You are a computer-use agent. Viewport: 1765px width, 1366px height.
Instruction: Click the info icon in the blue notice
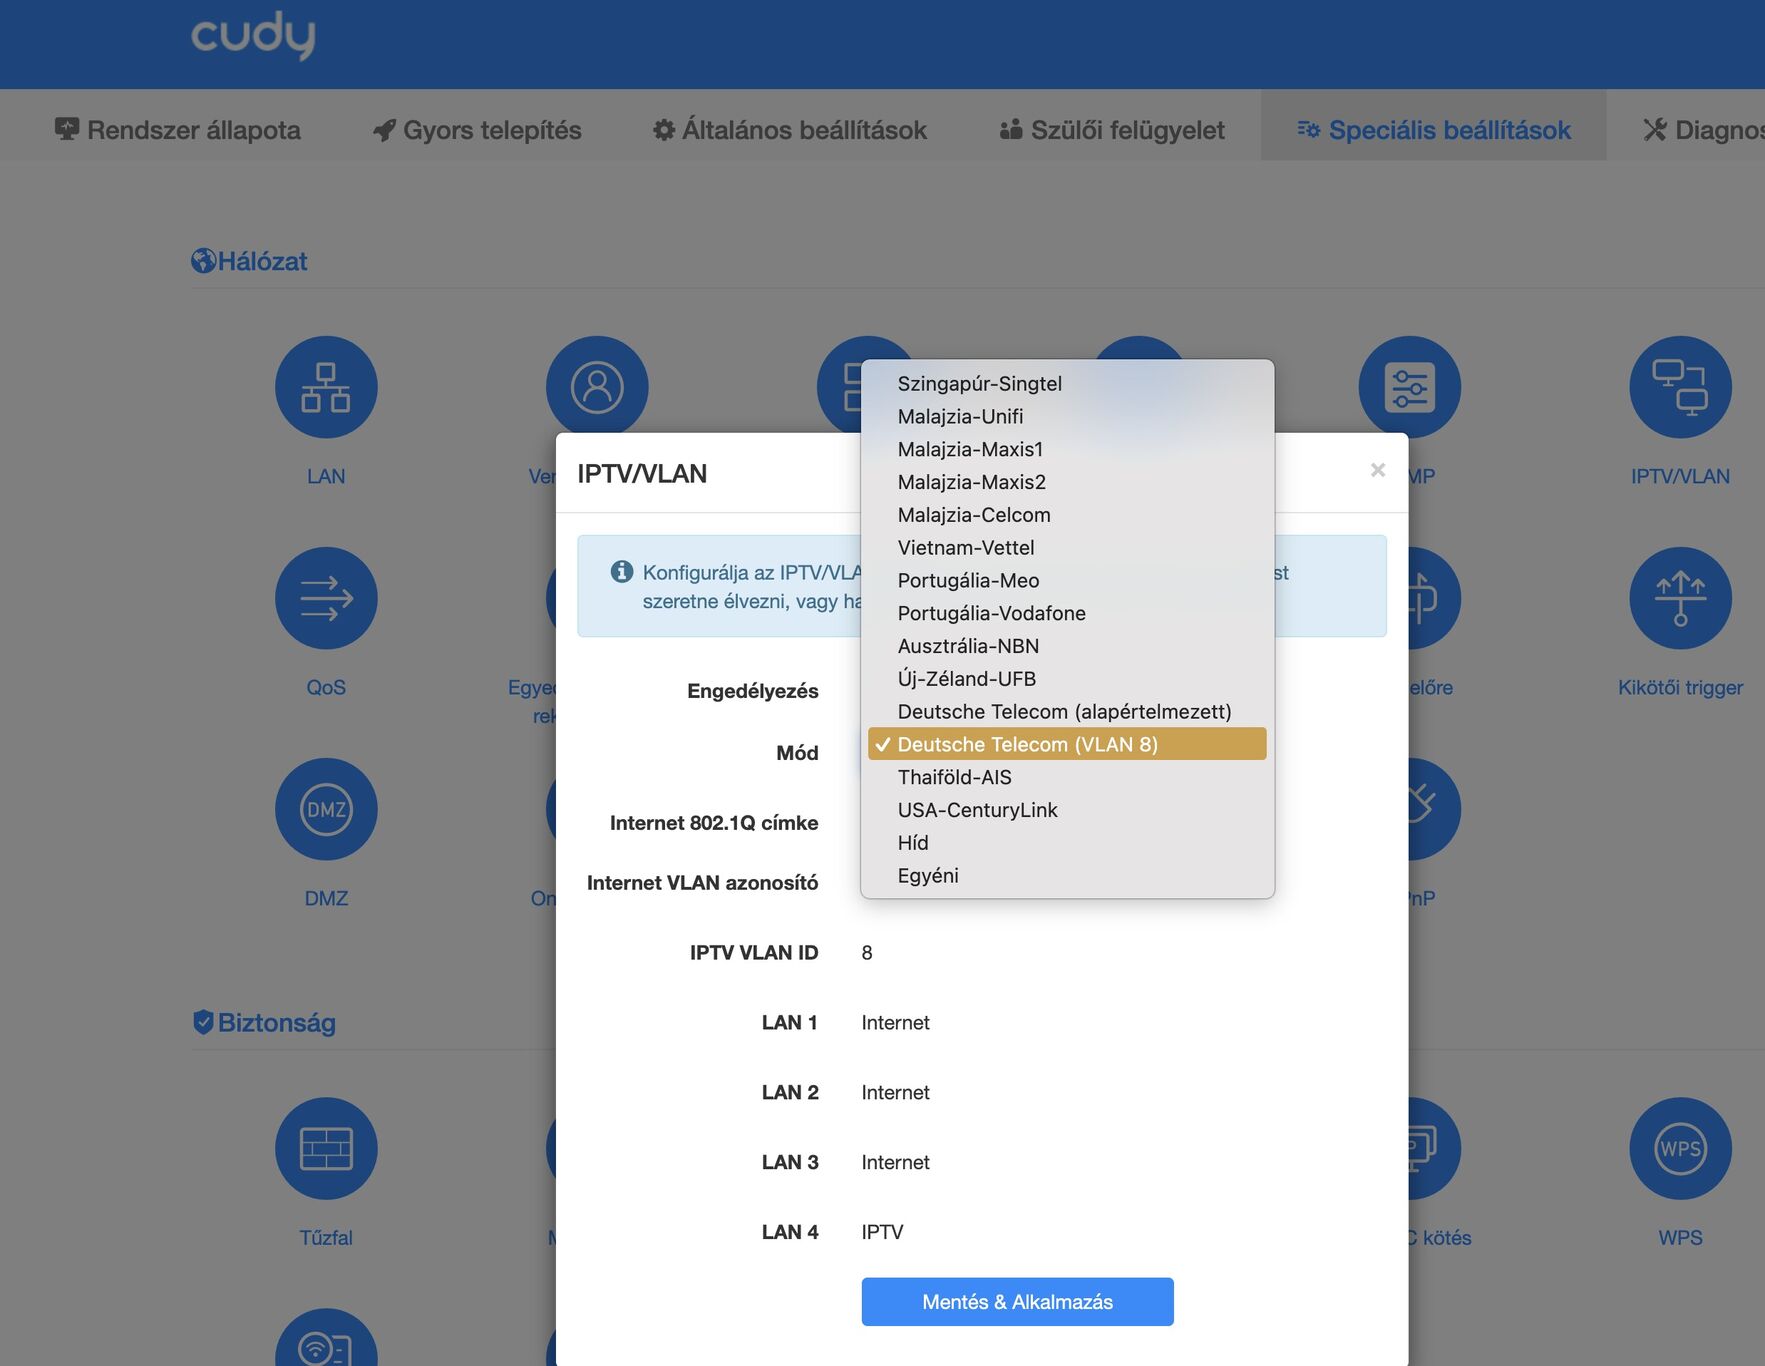(x=622, y=571)
